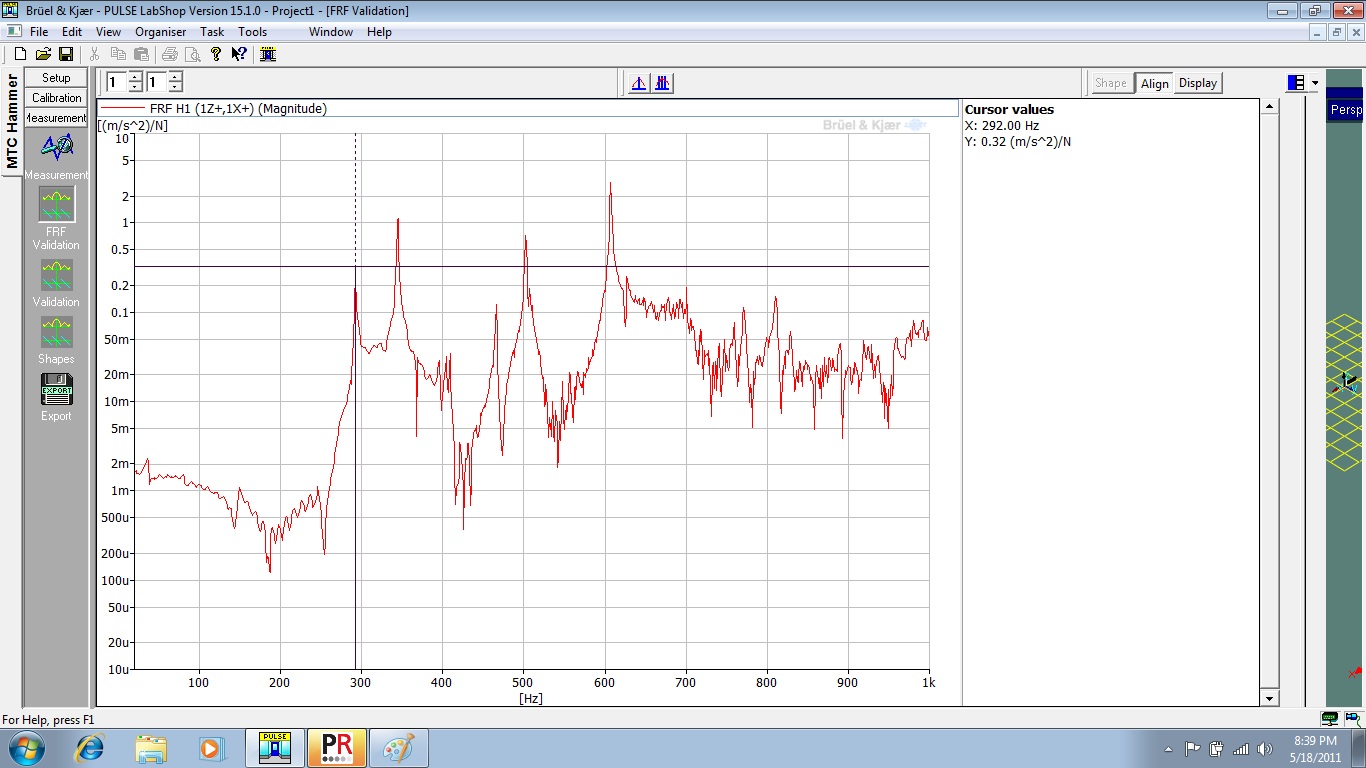Click the PULSE taskbar icon
This screenshot has height=768, width=1366.
coord(275,748)
